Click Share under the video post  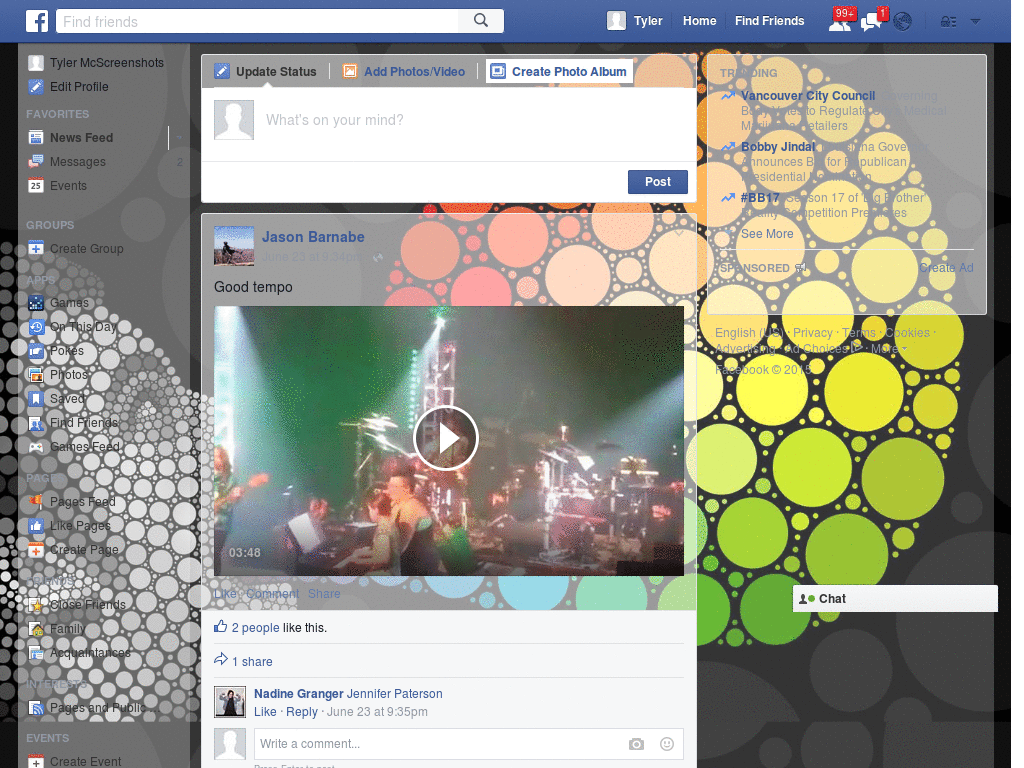[x=324, y=594]
